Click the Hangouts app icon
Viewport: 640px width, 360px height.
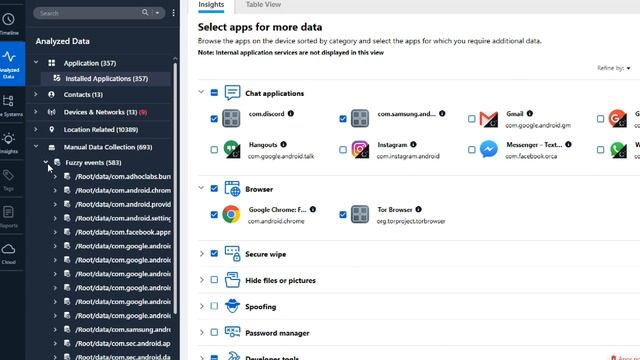231,149
